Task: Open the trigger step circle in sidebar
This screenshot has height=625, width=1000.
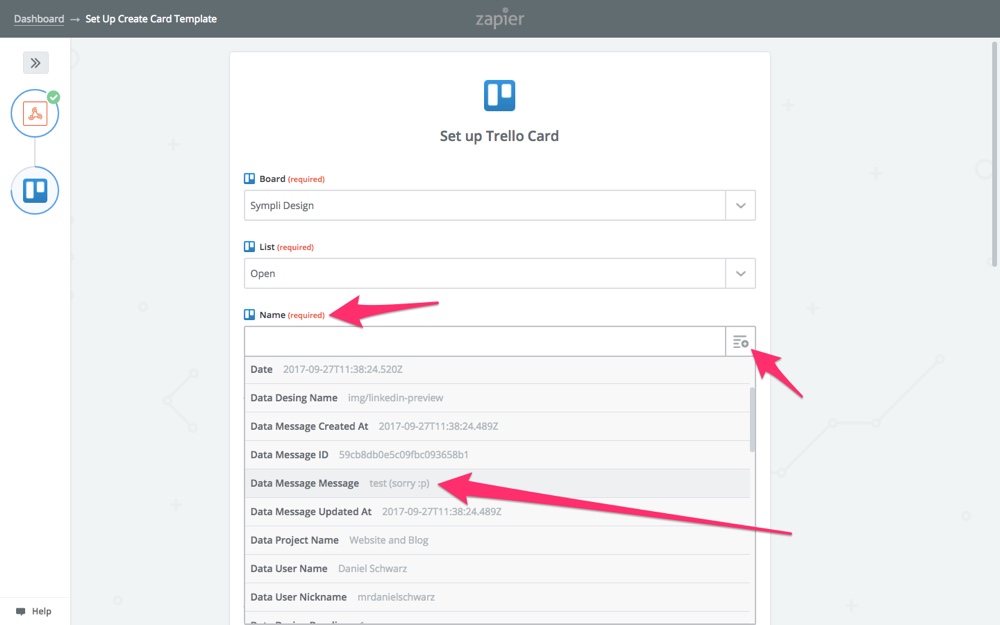Action: [x=34, y=114]
